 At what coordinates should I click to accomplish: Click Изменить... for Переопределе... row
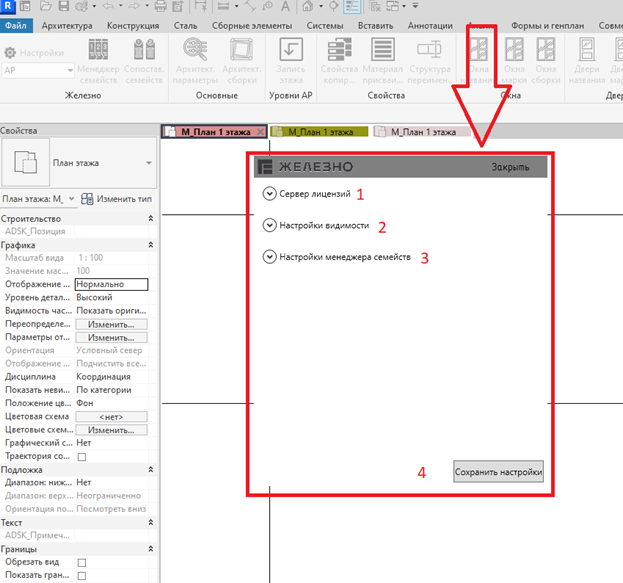pyautogui.click(x=111, y=324)
